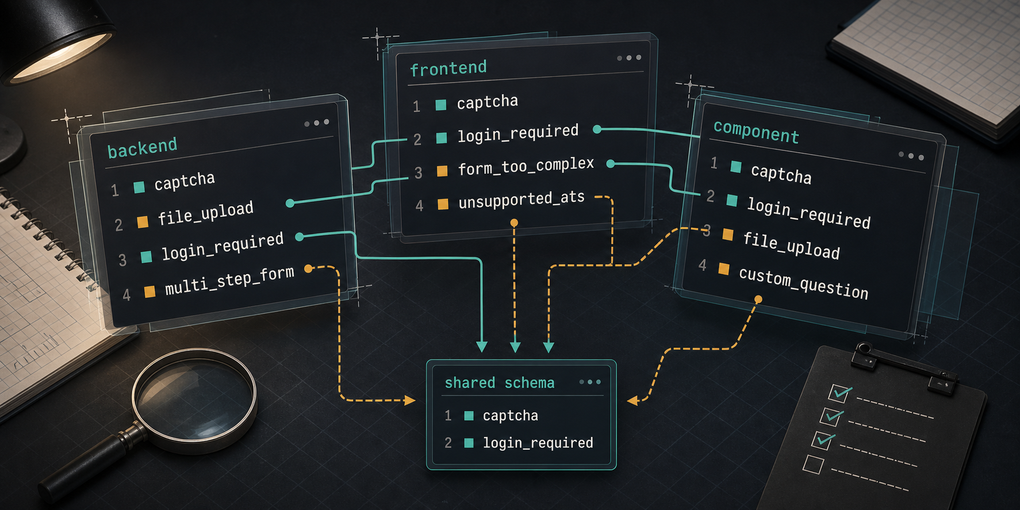
Task: Select the login_required row in the backend panel
Action: [x=201, y=250]
